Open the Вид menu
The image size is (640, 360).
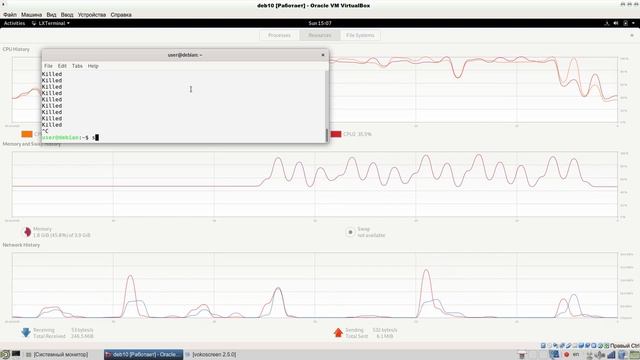tap(51, 14)
